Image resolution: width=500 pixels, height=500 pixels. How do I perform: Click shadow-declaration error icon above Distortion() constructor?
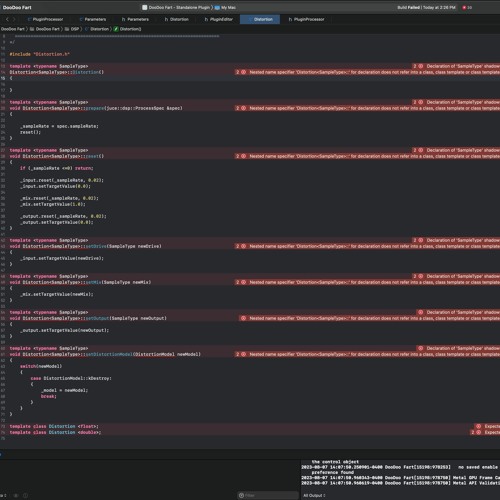click(x=420, y=66)
